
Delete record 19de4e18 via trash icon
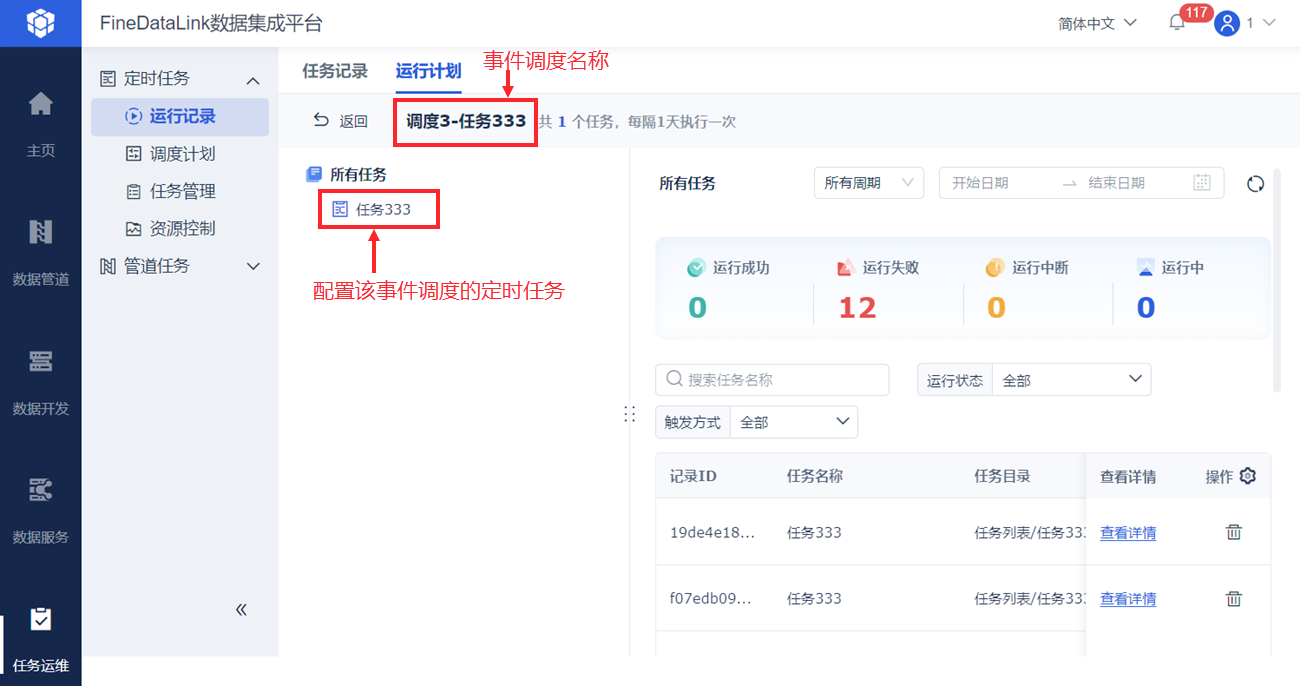pos(1234,532)
